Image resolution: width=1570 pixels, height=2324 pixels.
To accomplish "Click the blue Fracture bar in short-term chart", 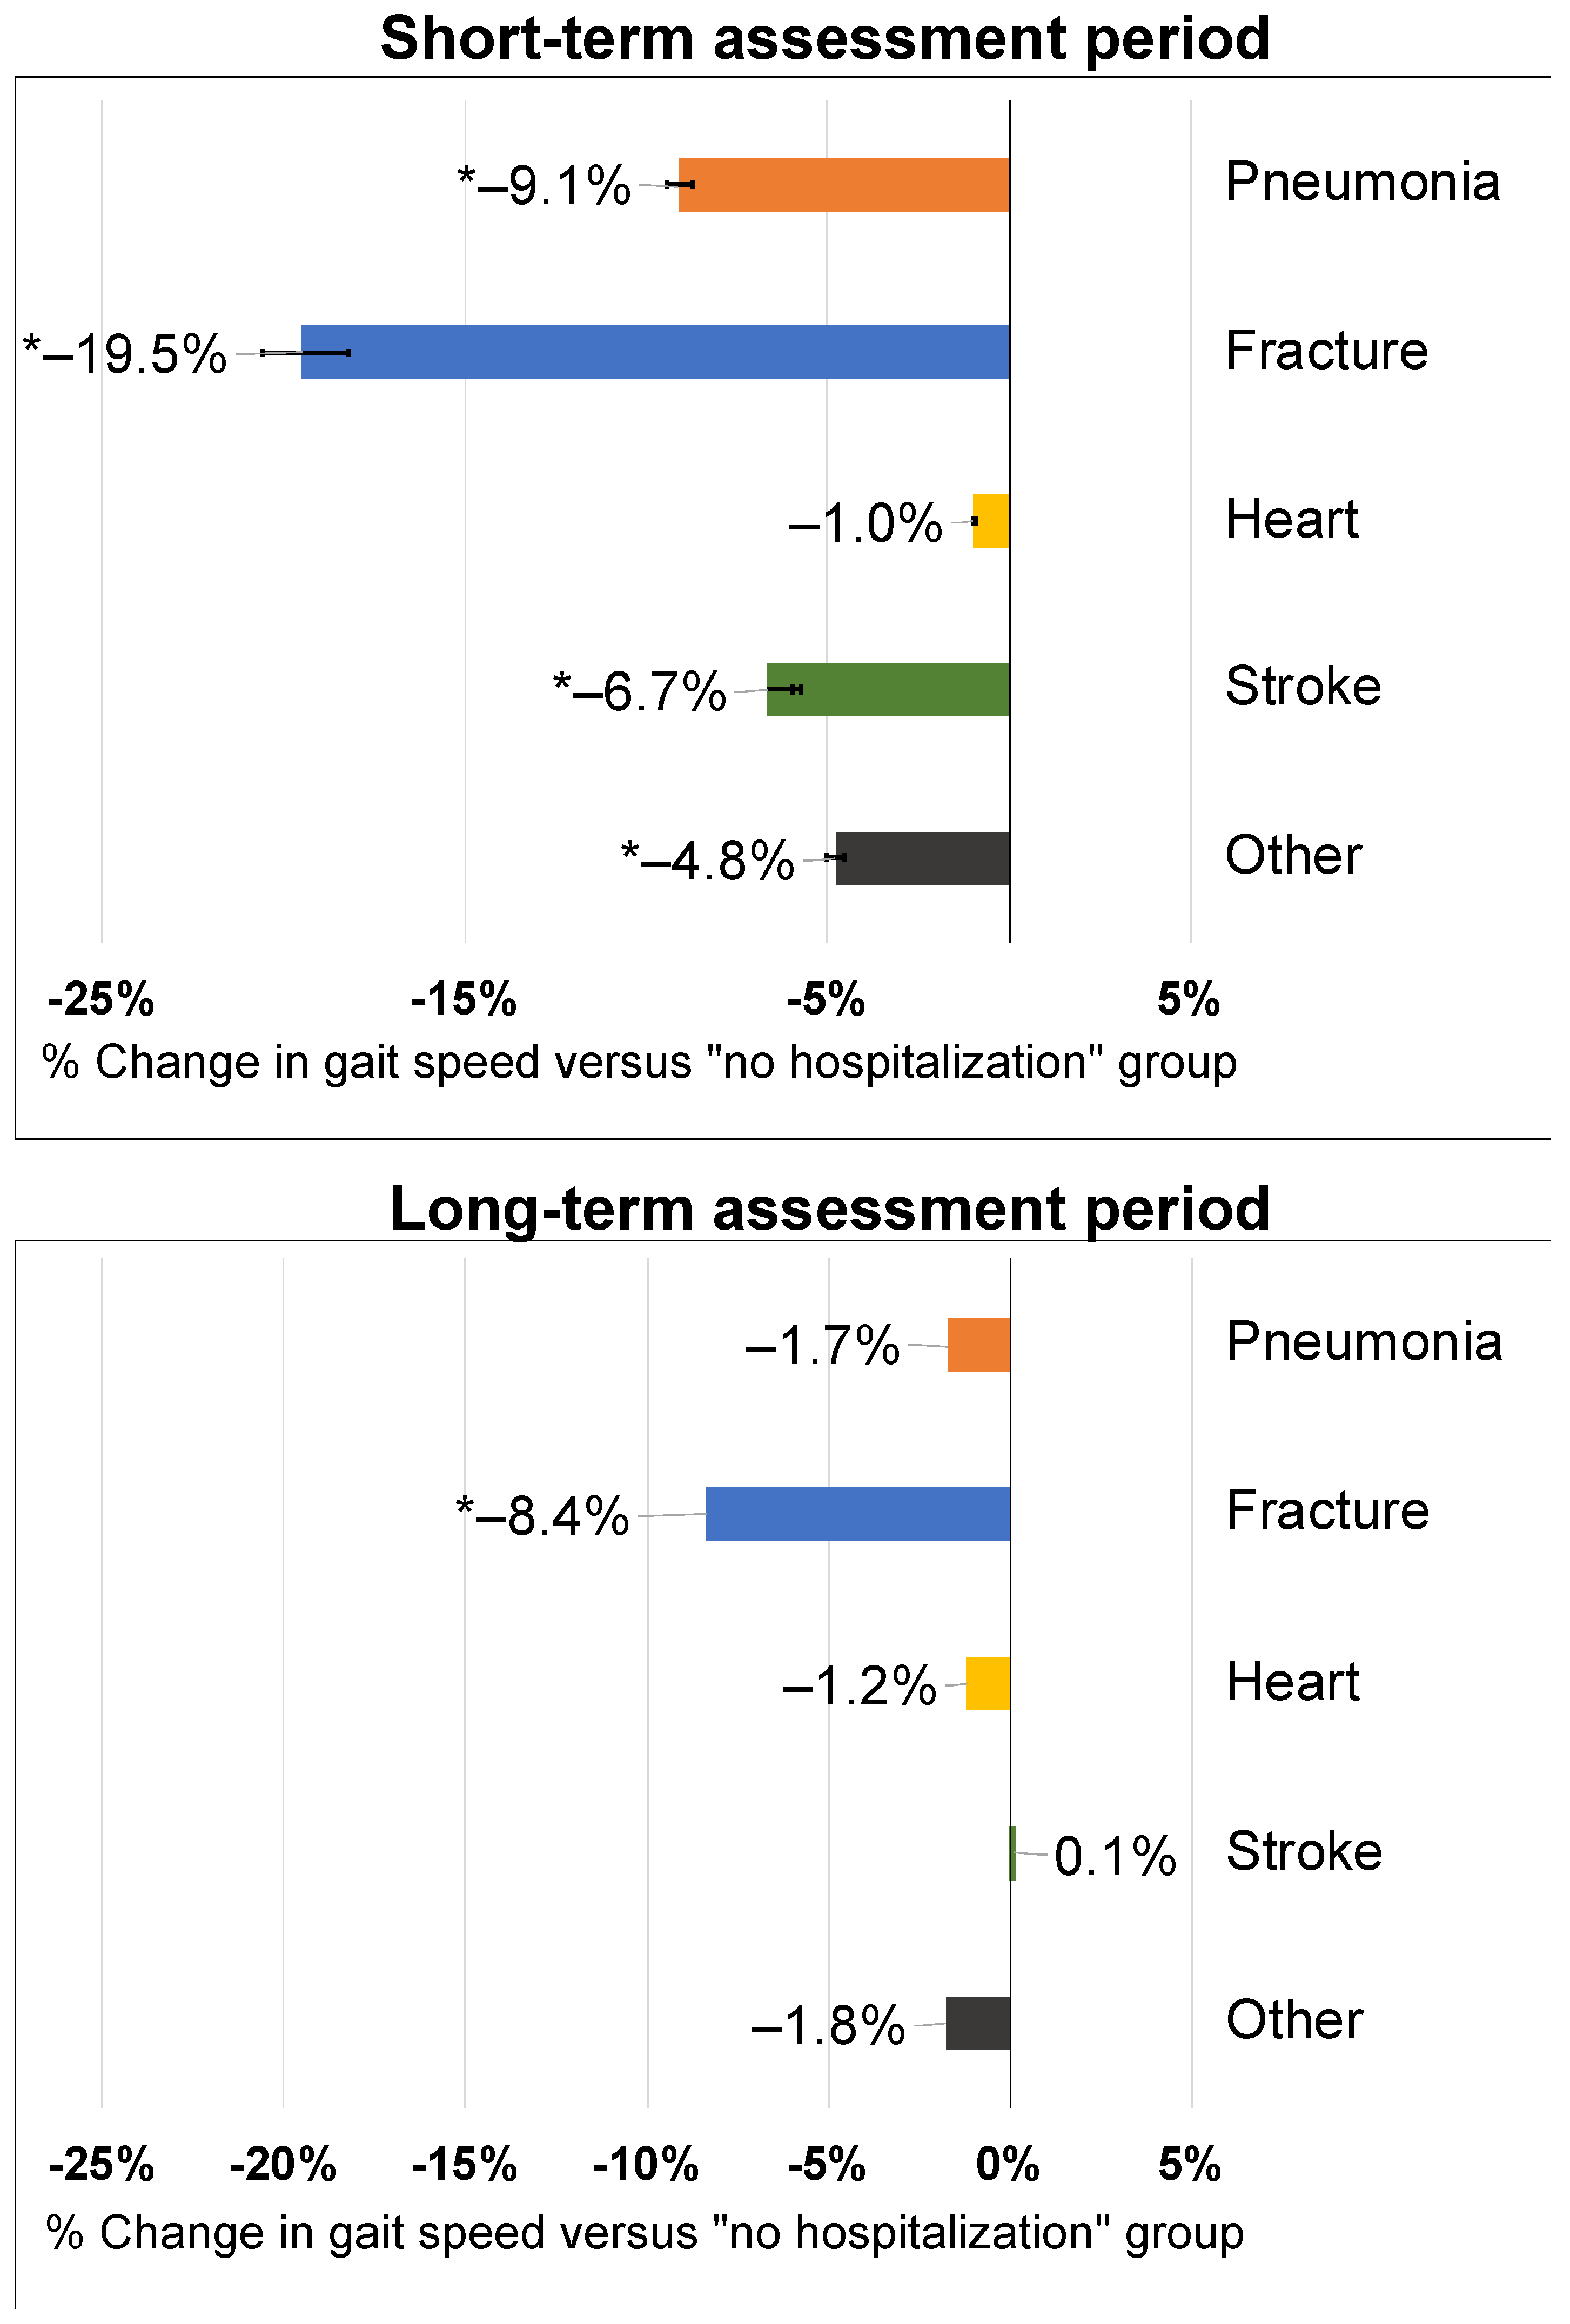I will point(655,352).
